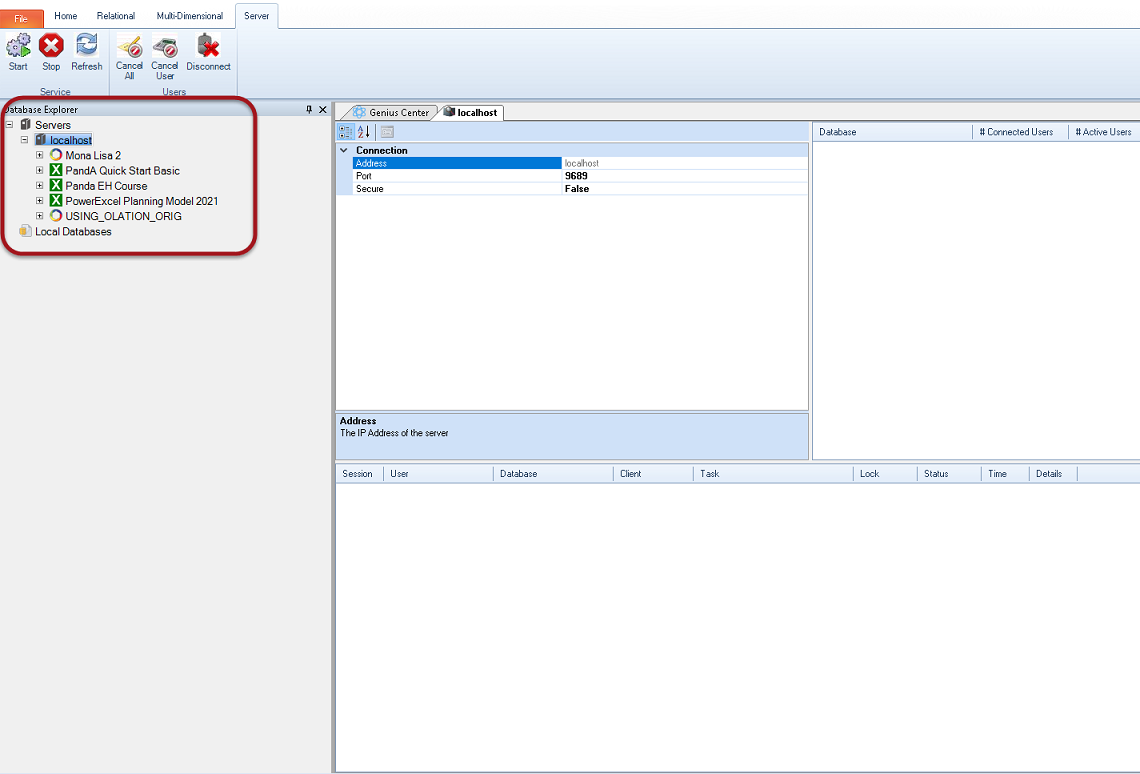
Task: Collapse the Connection property category
Action: pyautogui.click(x=344, y=151)
